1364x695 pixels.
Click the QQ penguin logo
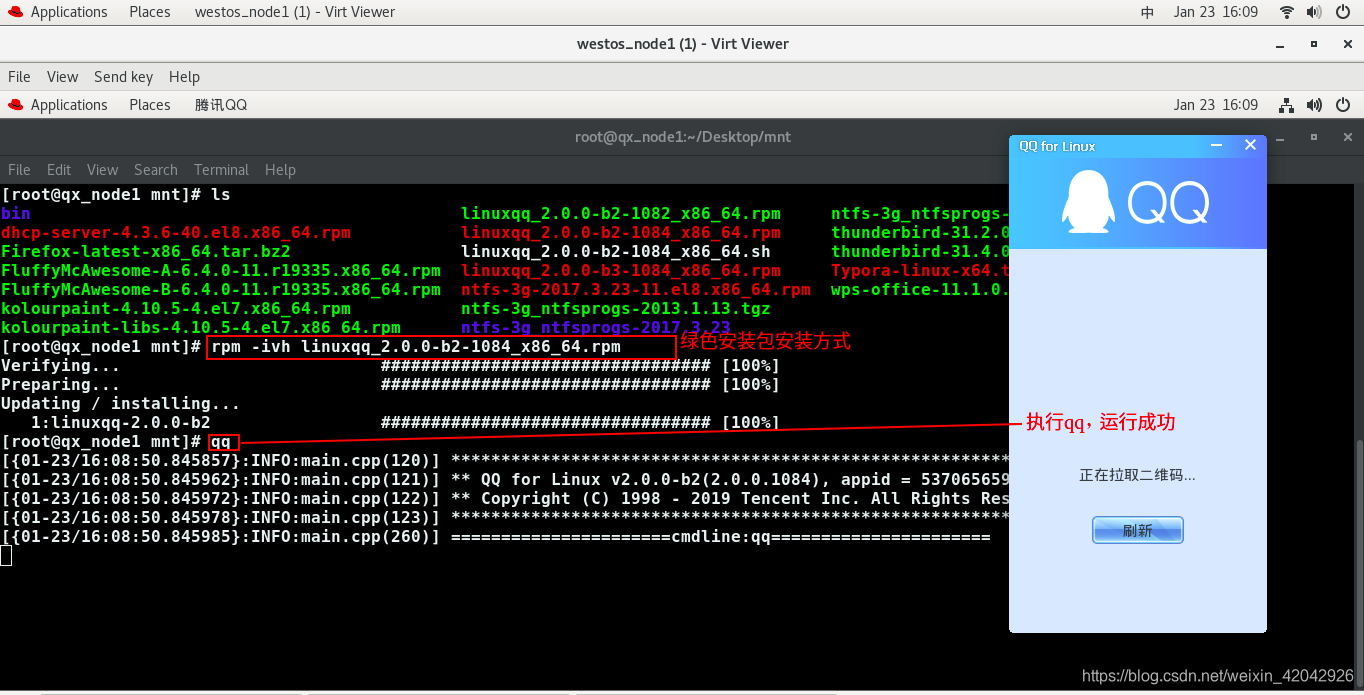pyautogui.click(x=1088, y=203)
